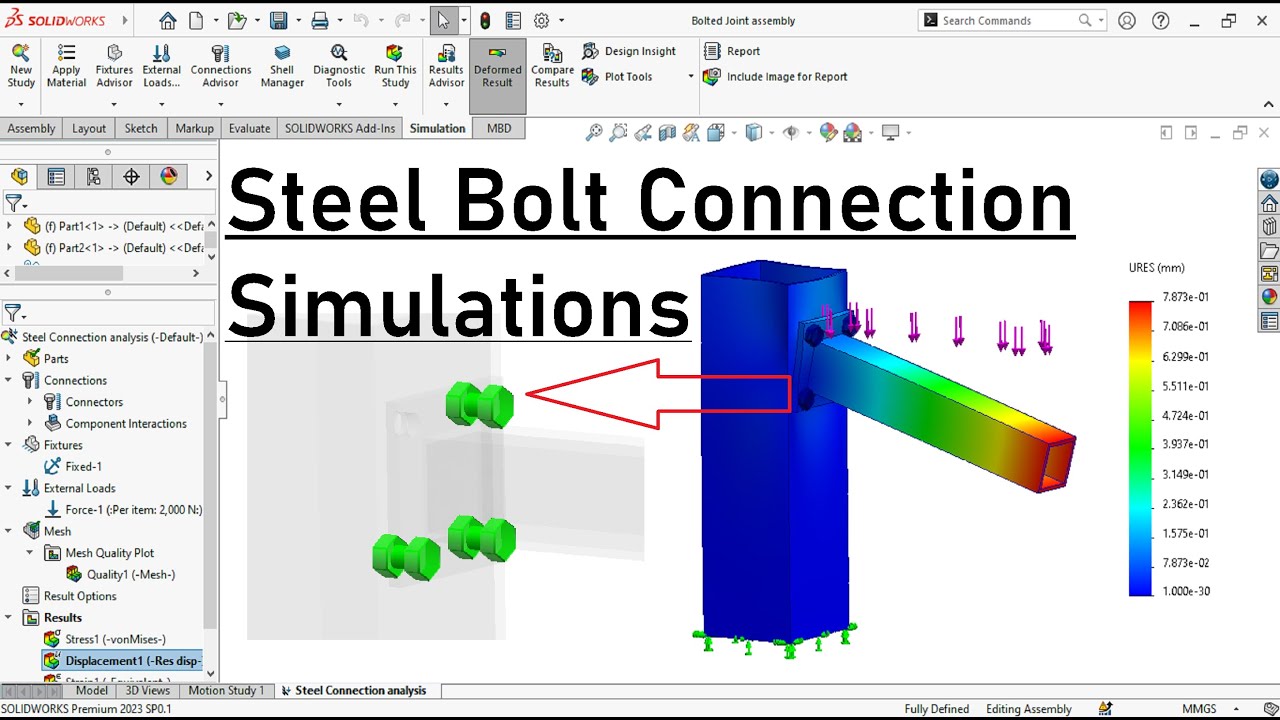Viewport: 1280px width, 720px height.
Task: Click Compare Results
Action: coord(551,66)
